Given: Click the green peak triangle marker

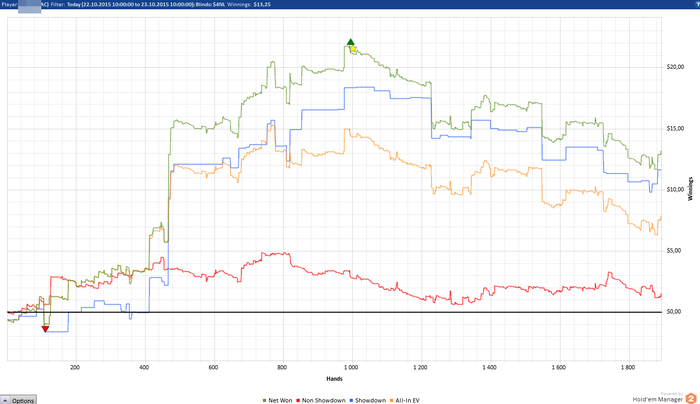Looking at the screenshot, I should 350,42.
